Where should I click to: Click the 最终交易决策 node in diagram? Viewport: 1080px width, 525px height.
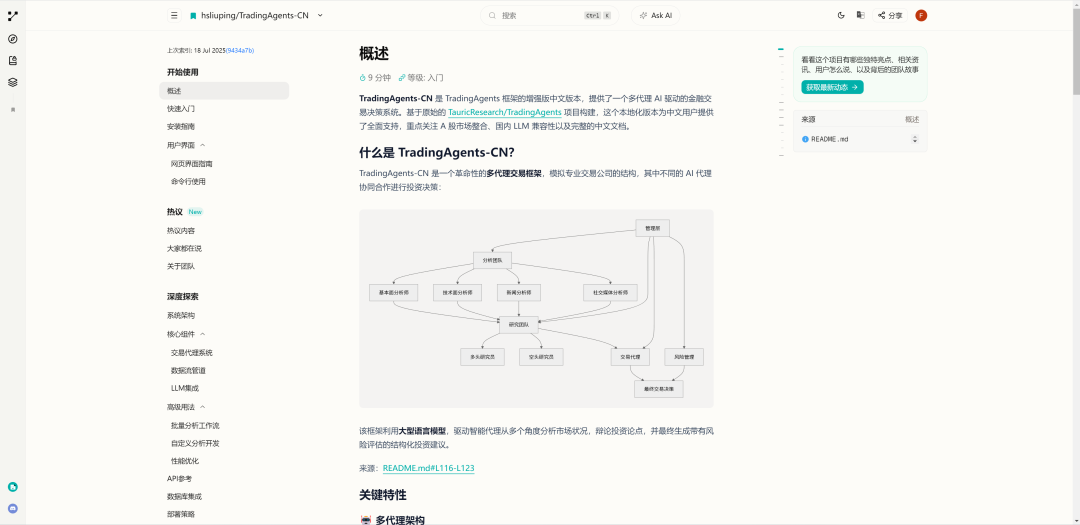[658, 389]
